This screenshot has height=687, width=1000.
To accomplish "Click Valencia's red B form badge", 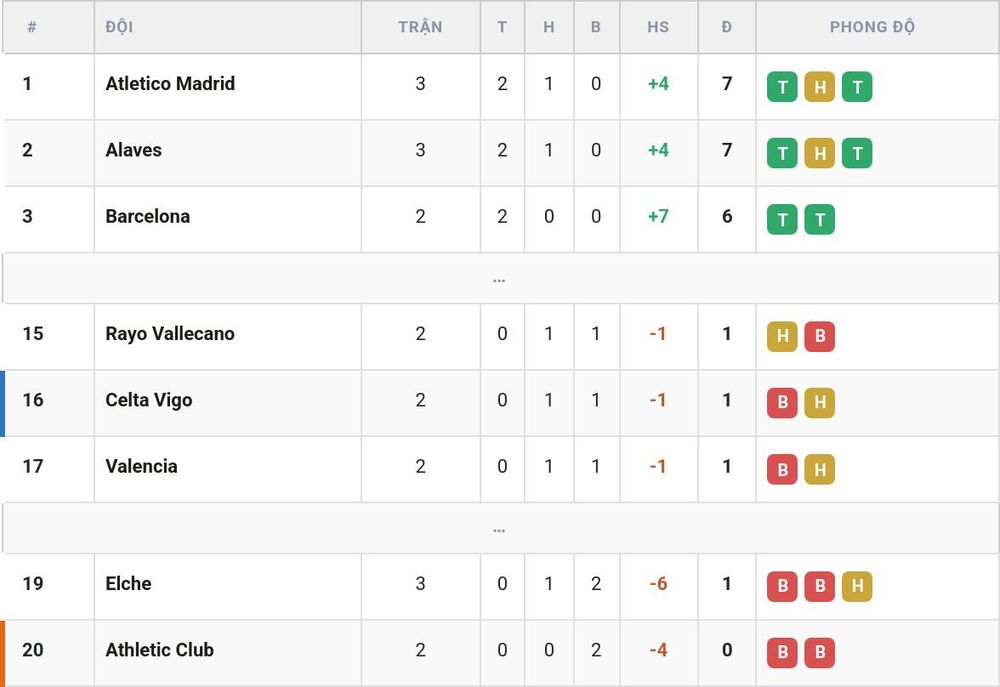I will [782, 469].
